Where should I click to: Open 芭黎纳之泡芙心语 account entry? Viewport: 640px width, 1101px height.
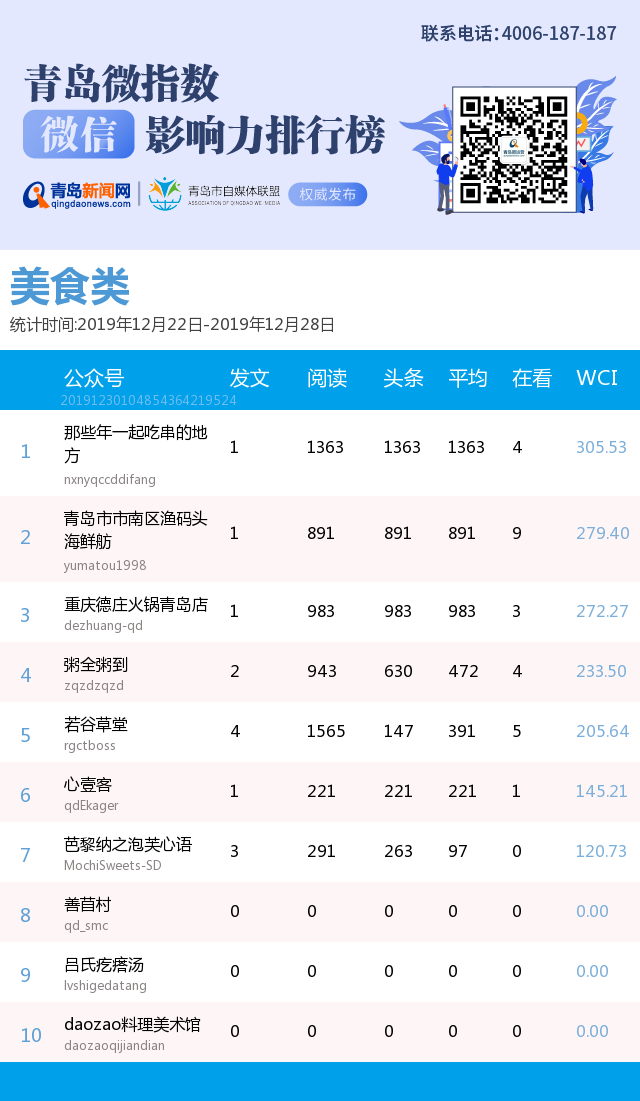click(x=128, y=845)
